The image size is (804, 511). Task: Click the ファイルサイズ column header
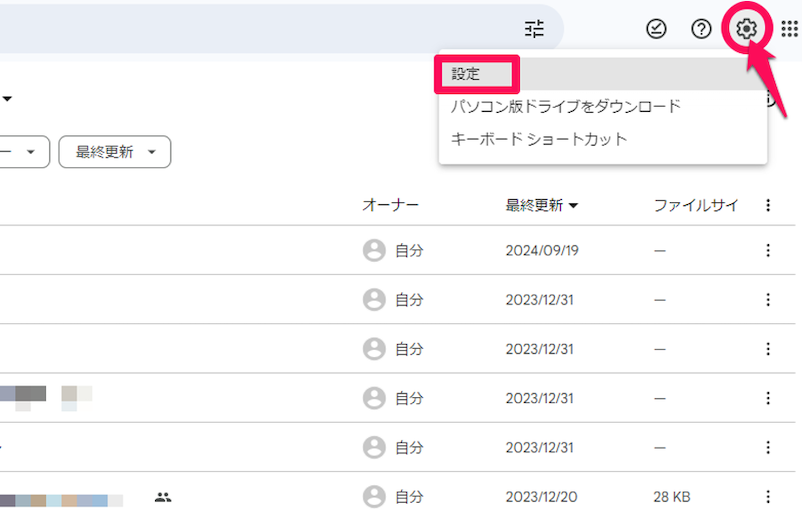[x=696, y=205]
